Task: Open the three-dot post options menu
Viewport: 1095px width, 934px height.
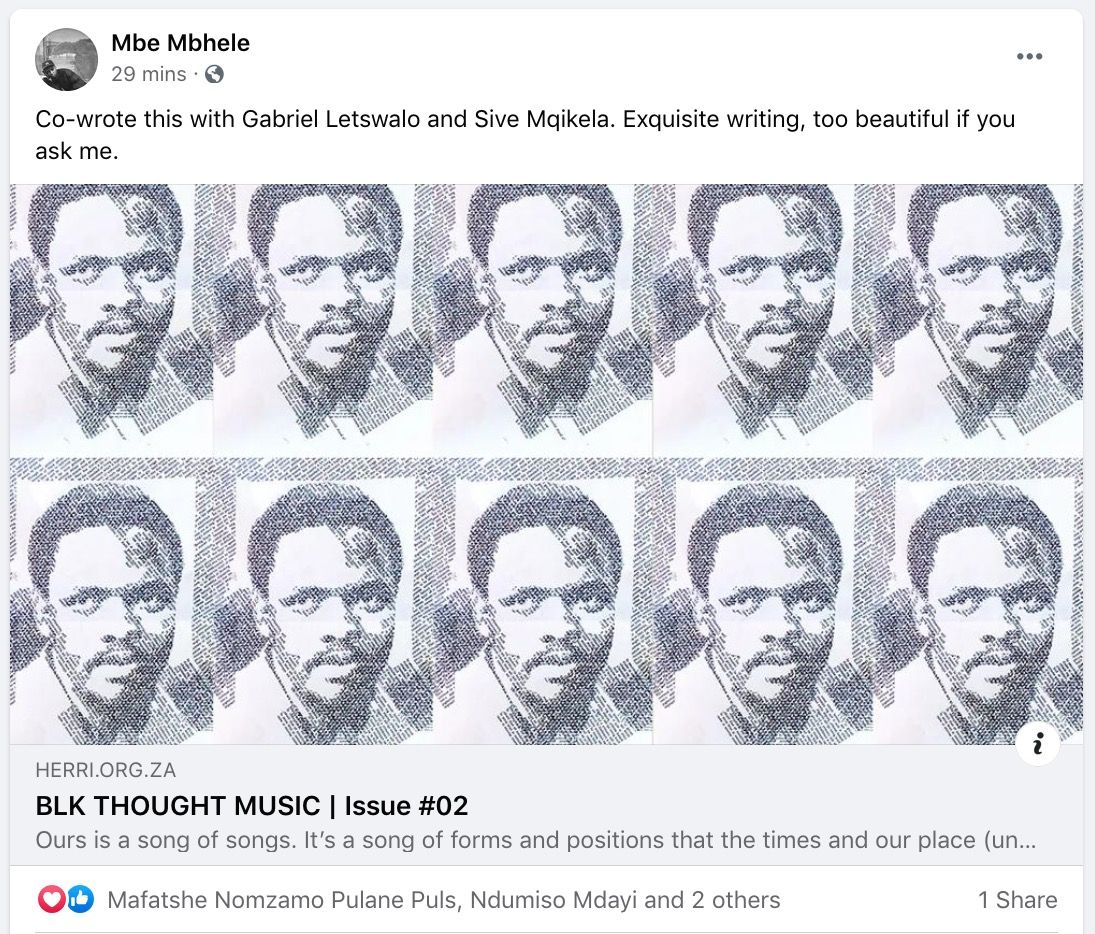Action: click(x=1029, y=57)
